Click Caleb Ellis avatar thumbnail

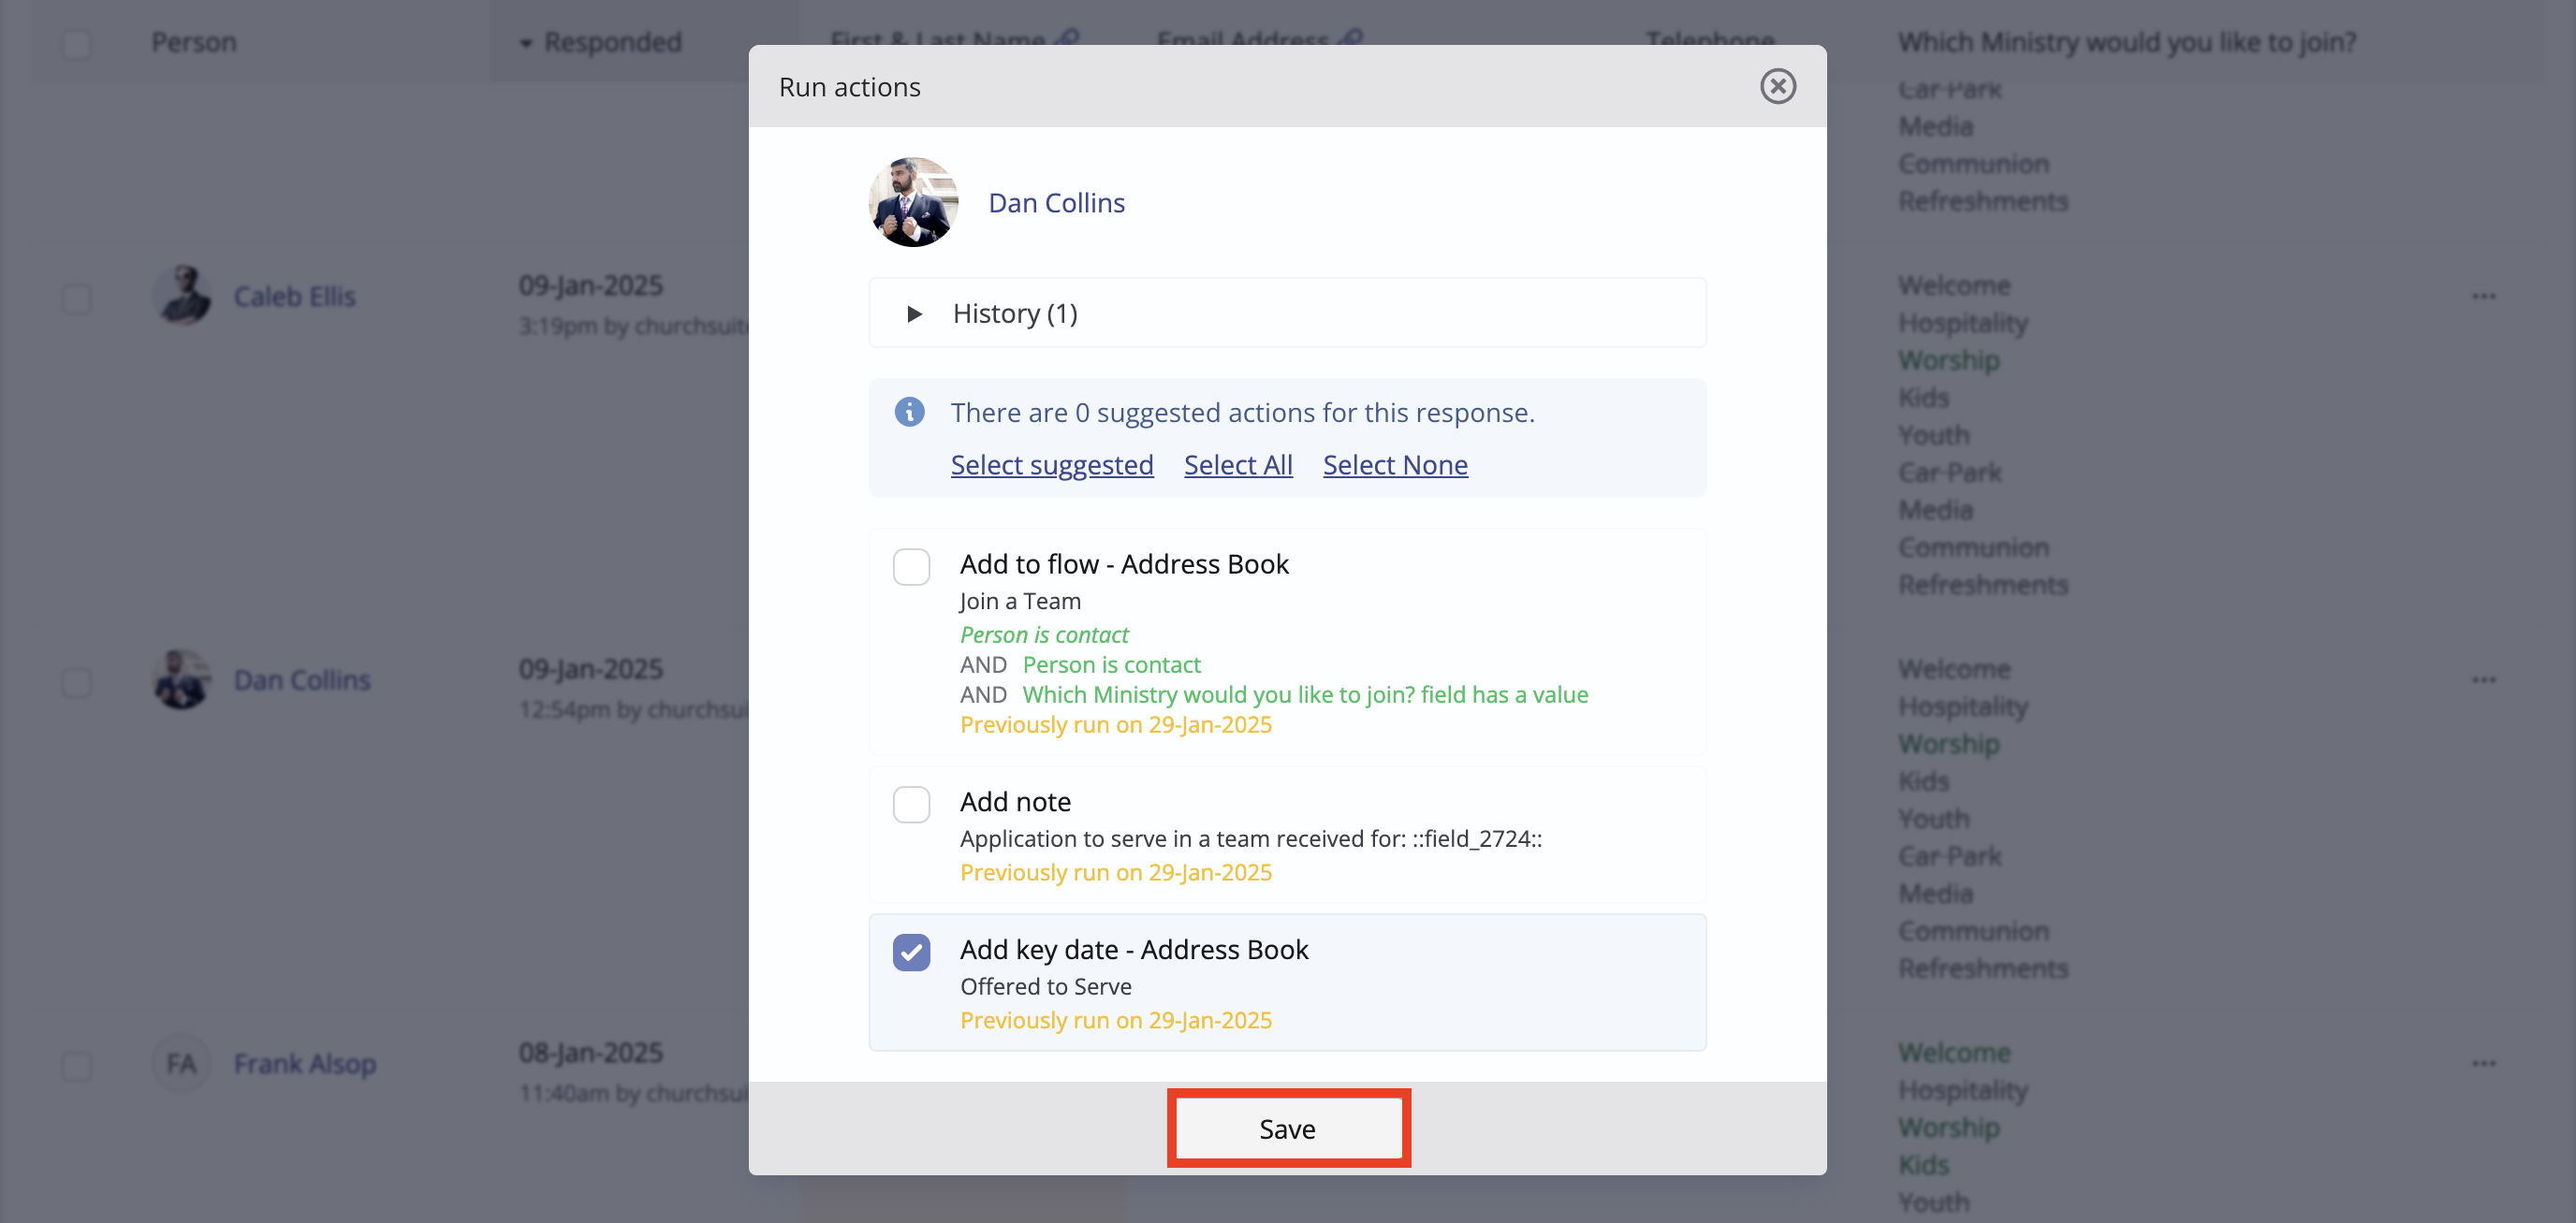pos(181,295)
